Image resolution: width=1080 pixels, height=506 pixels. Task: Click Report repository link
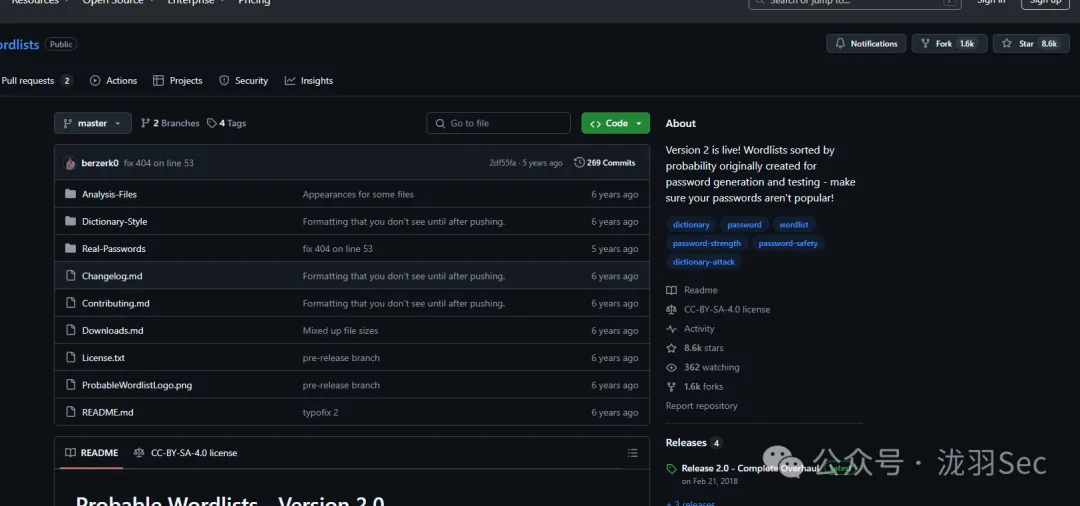(701, 406)
